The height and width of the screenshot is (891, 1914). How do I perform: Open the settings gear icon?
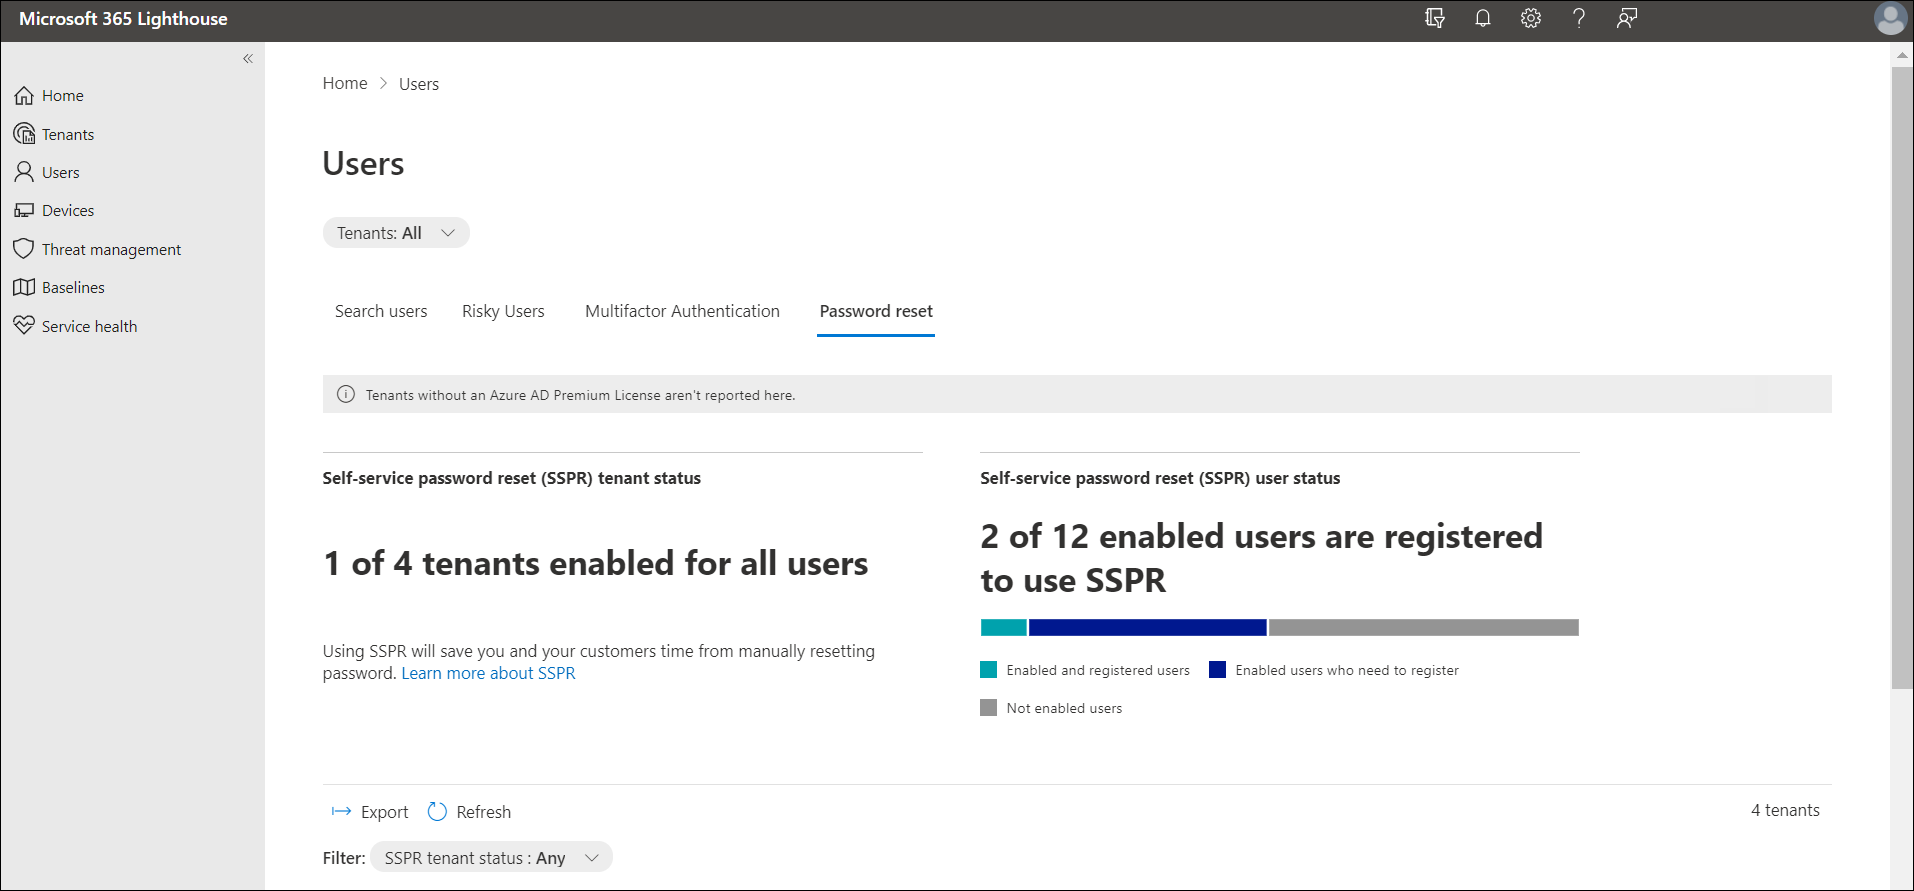[1531, 18]
